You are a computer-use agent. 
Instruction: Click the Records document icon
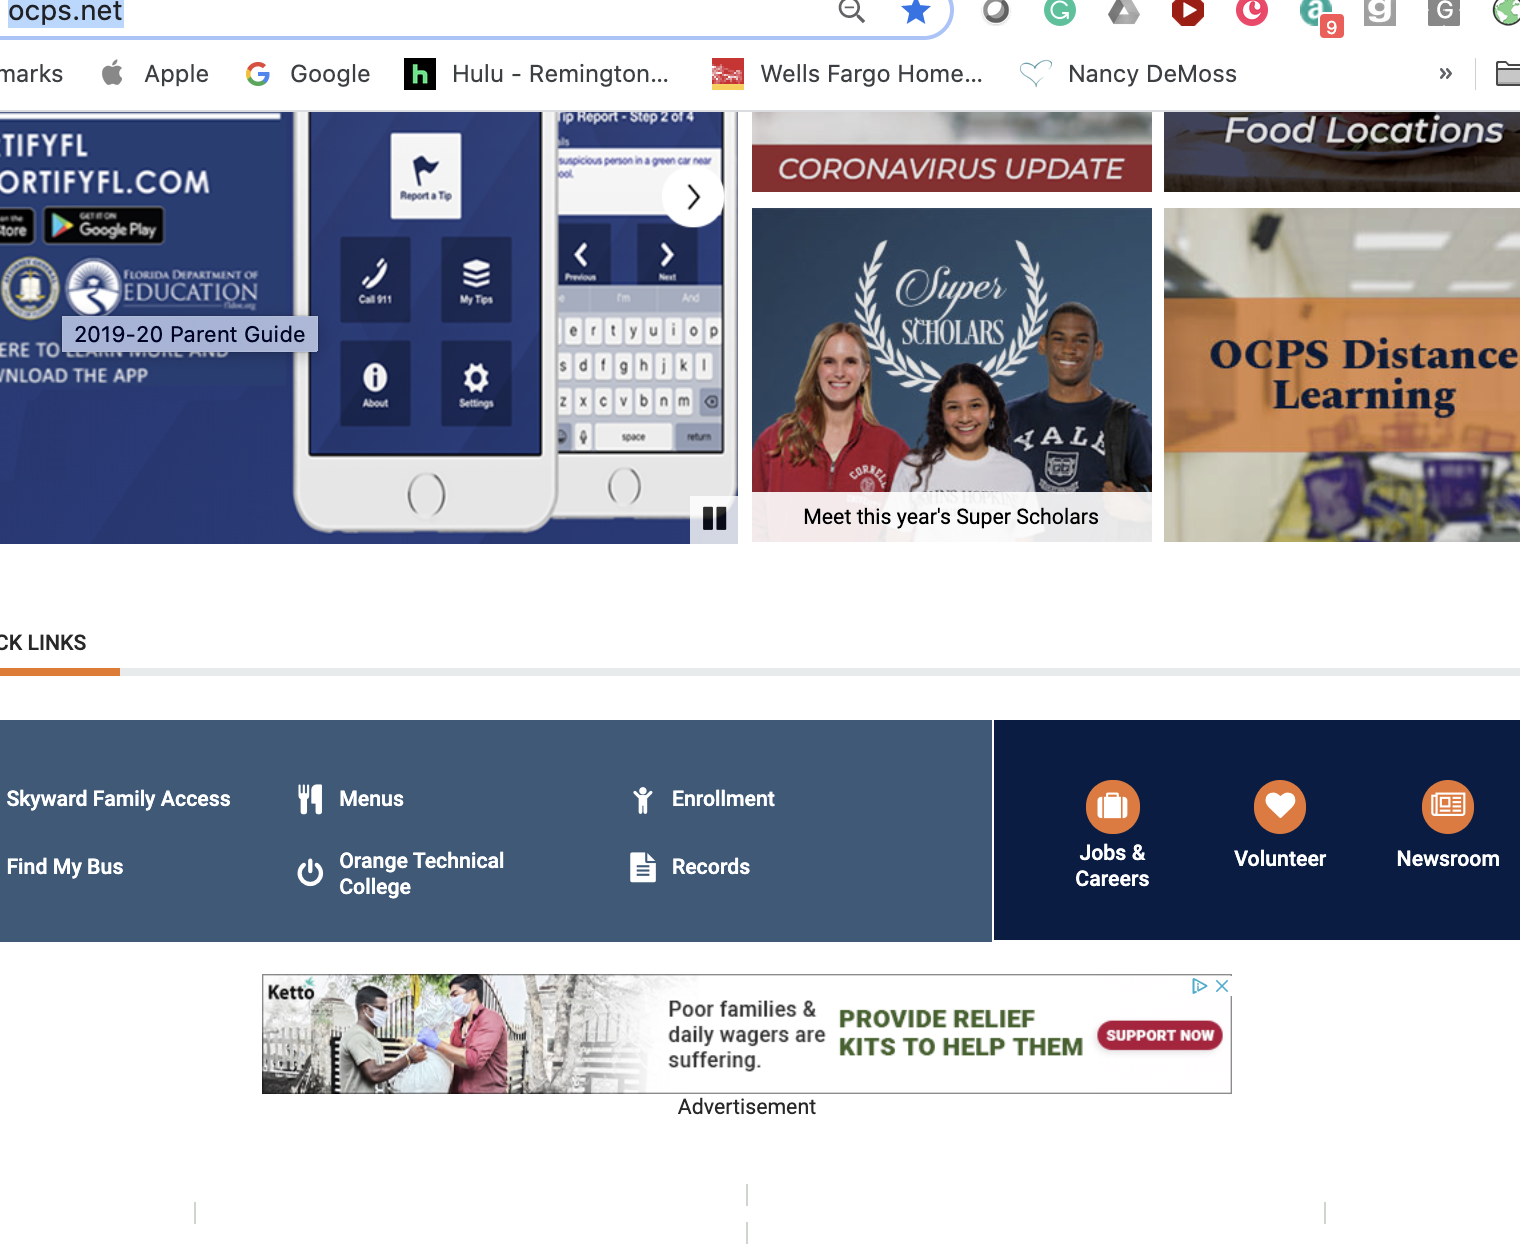coord(643,867)
